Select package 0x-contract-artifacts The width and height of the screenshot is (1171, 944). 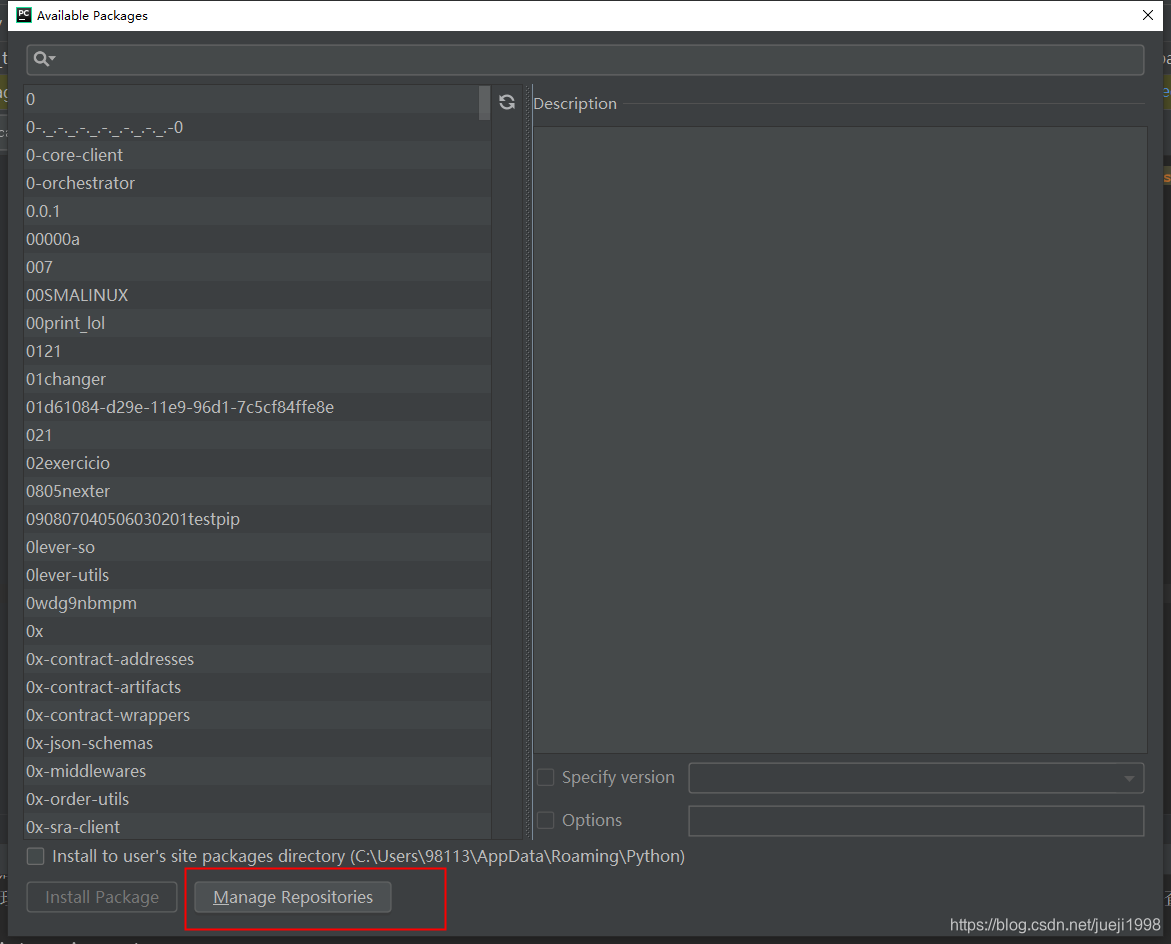258,687
